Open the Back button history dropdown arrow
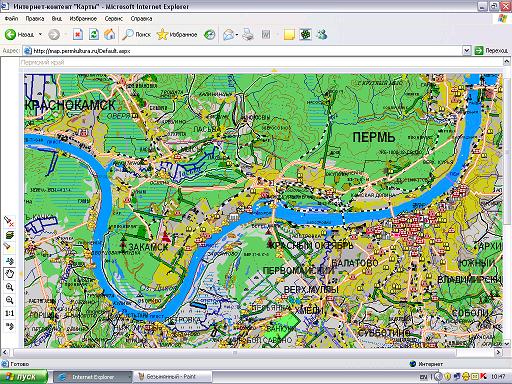 [40, 34]
